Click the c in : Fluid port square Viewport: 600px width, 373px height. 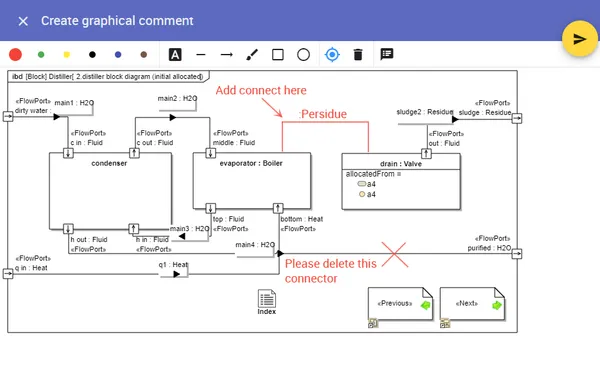tap(68, 153)
